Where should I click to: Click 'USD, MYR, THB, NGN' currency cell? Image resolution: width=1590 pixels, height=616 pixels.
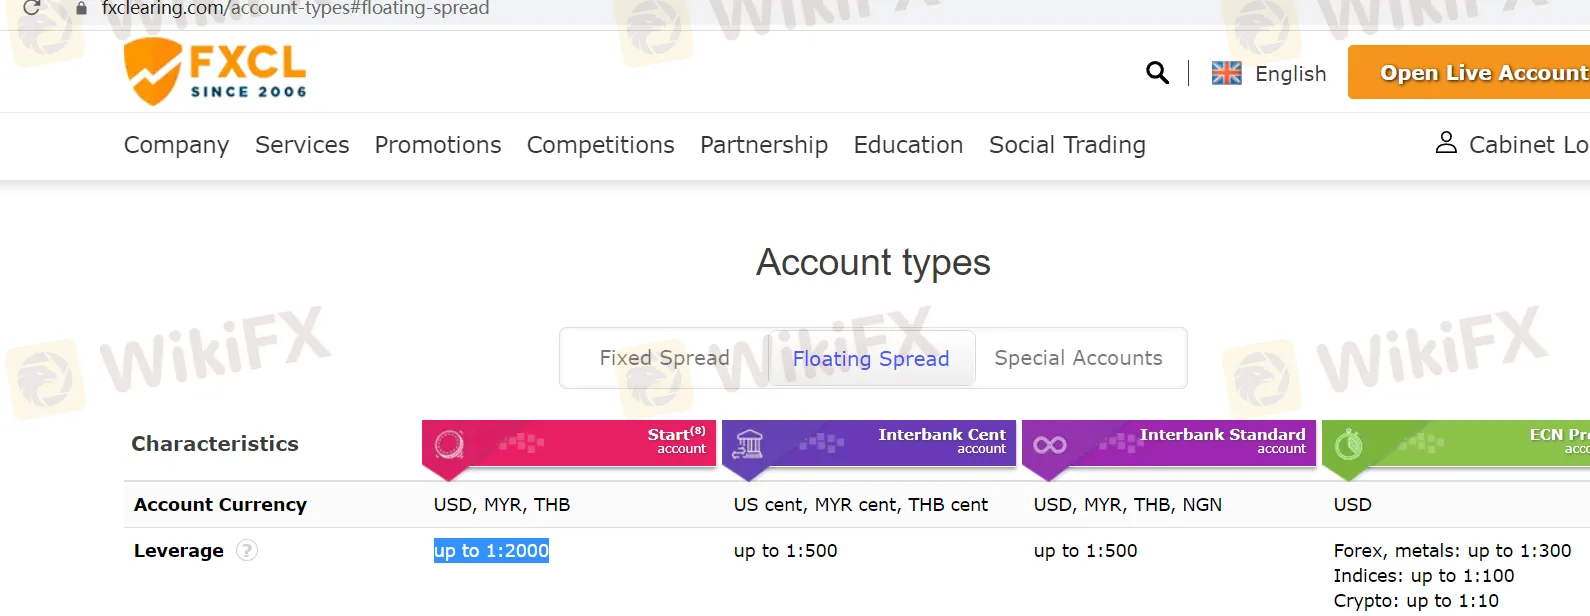[1128, 505]
